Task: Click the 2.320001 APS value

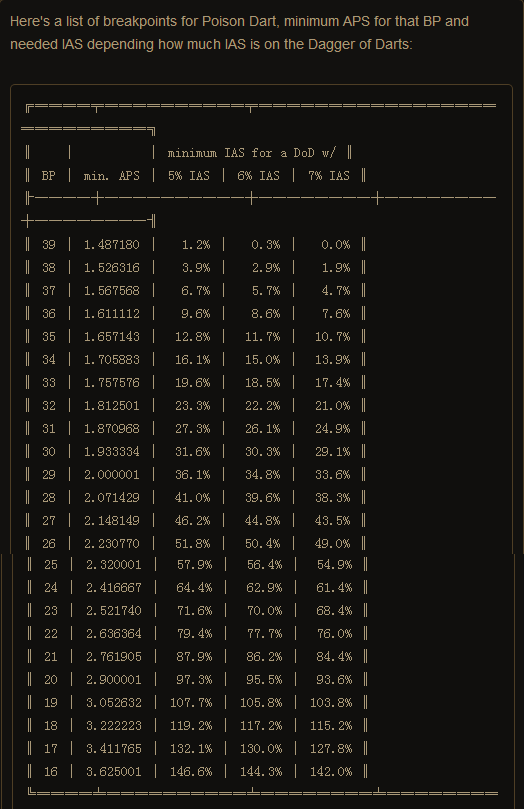Action: (113, 565)
